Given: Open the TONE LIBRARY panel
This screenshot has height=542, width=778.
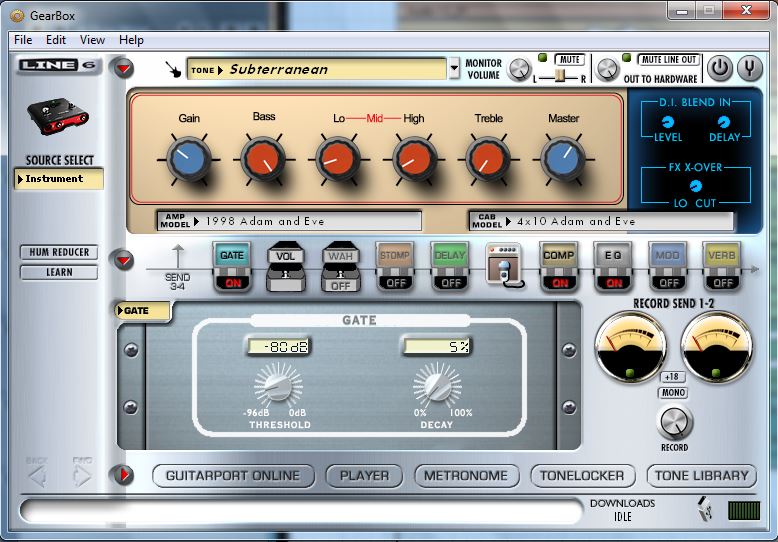Looking at the screenshot, I should [x=702, y=475].
